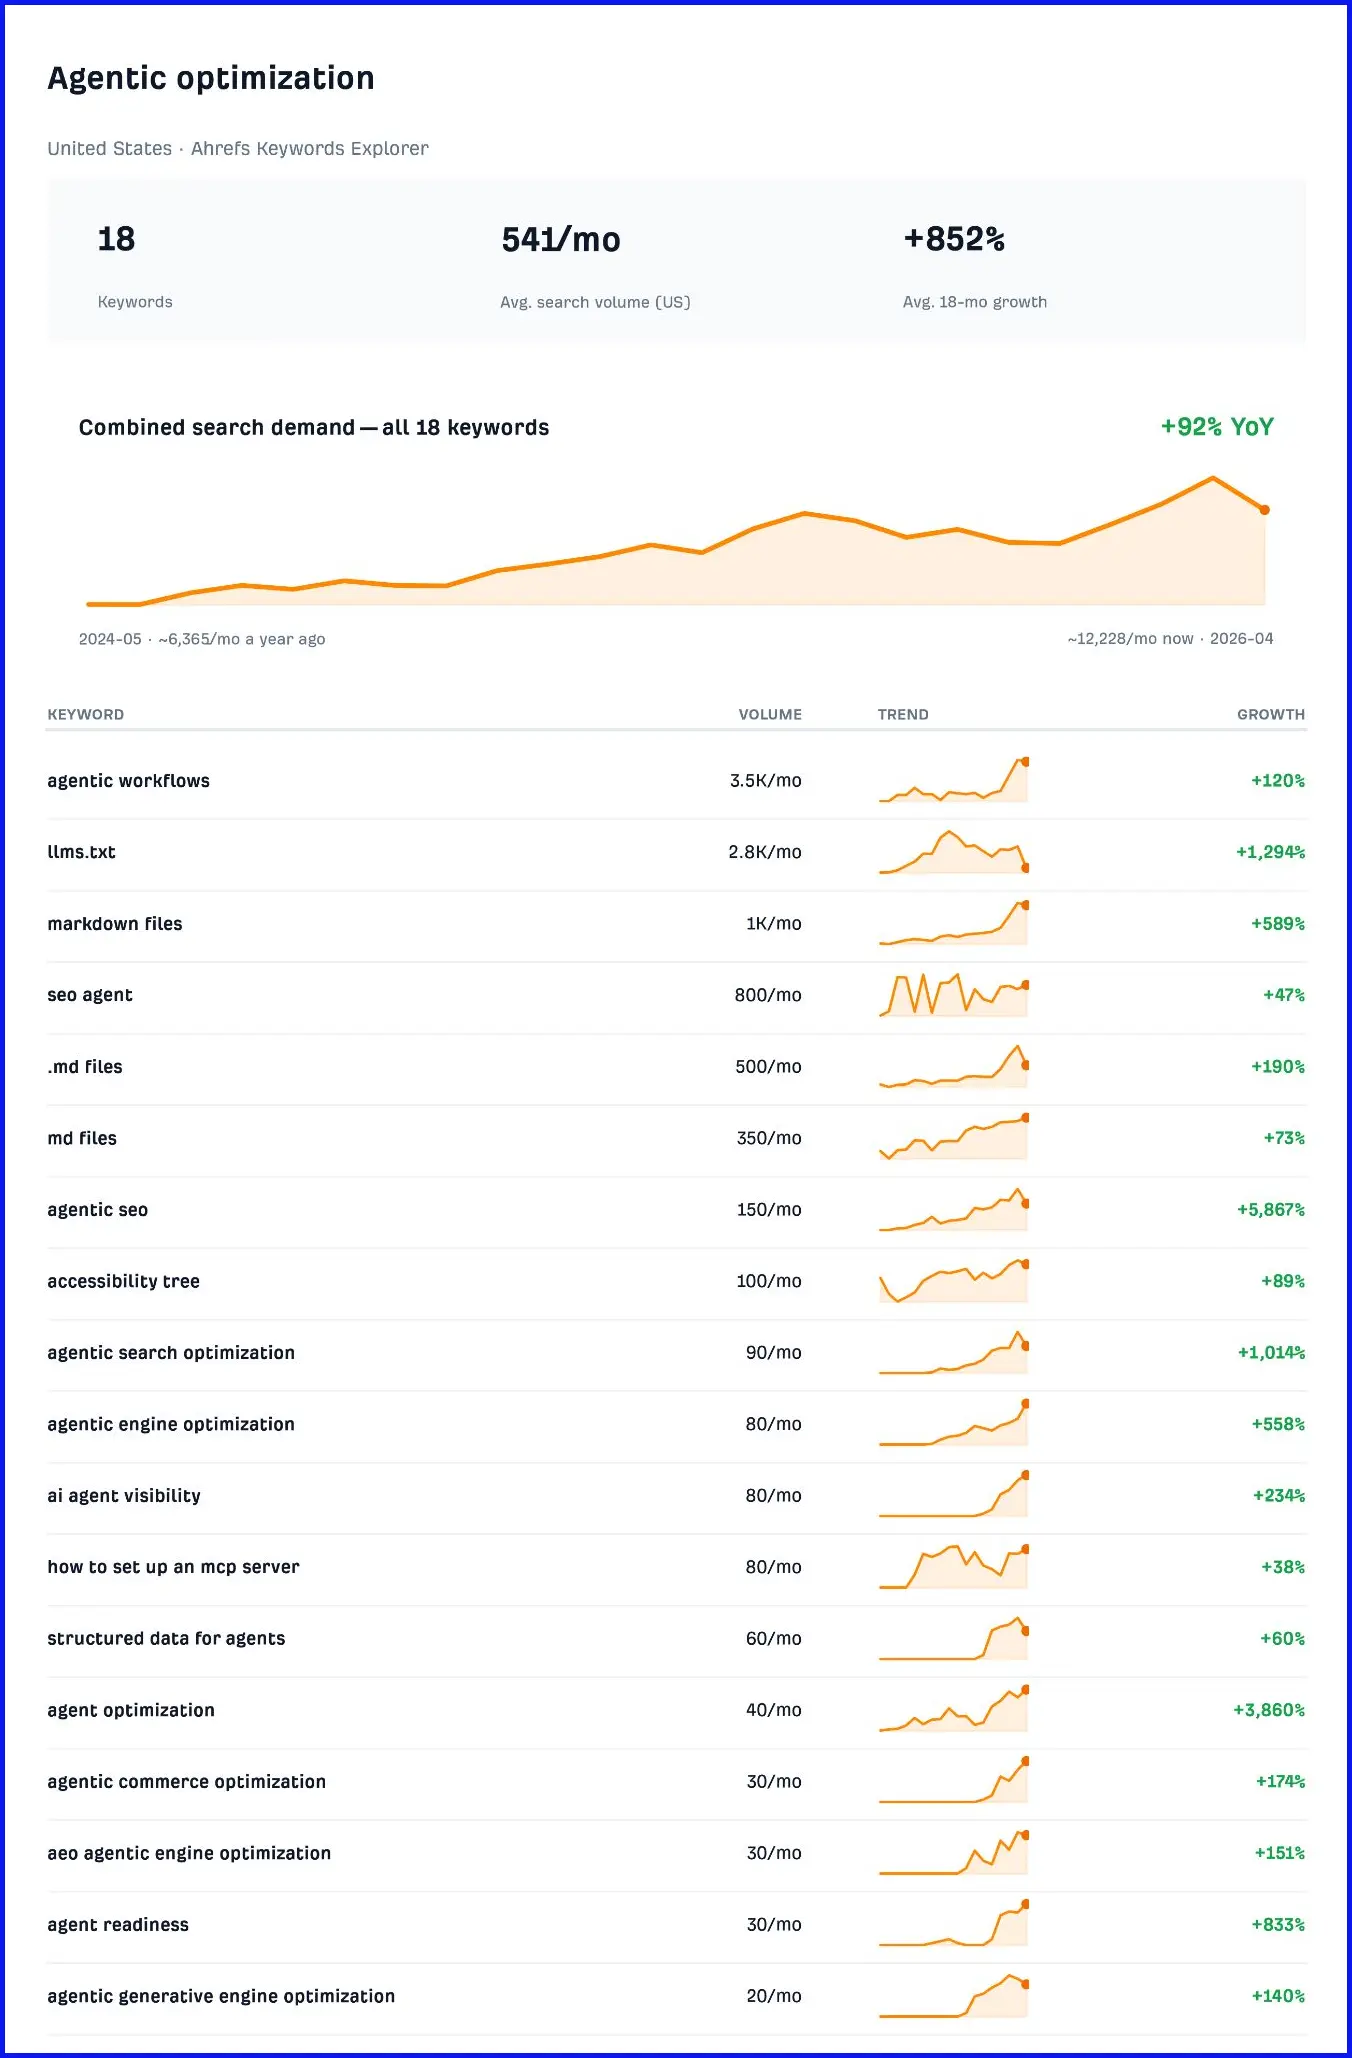Click the VOLUME column header
Image resolution: width=1352 pixels, height=2058 pixels.
[x=770, y=714]
